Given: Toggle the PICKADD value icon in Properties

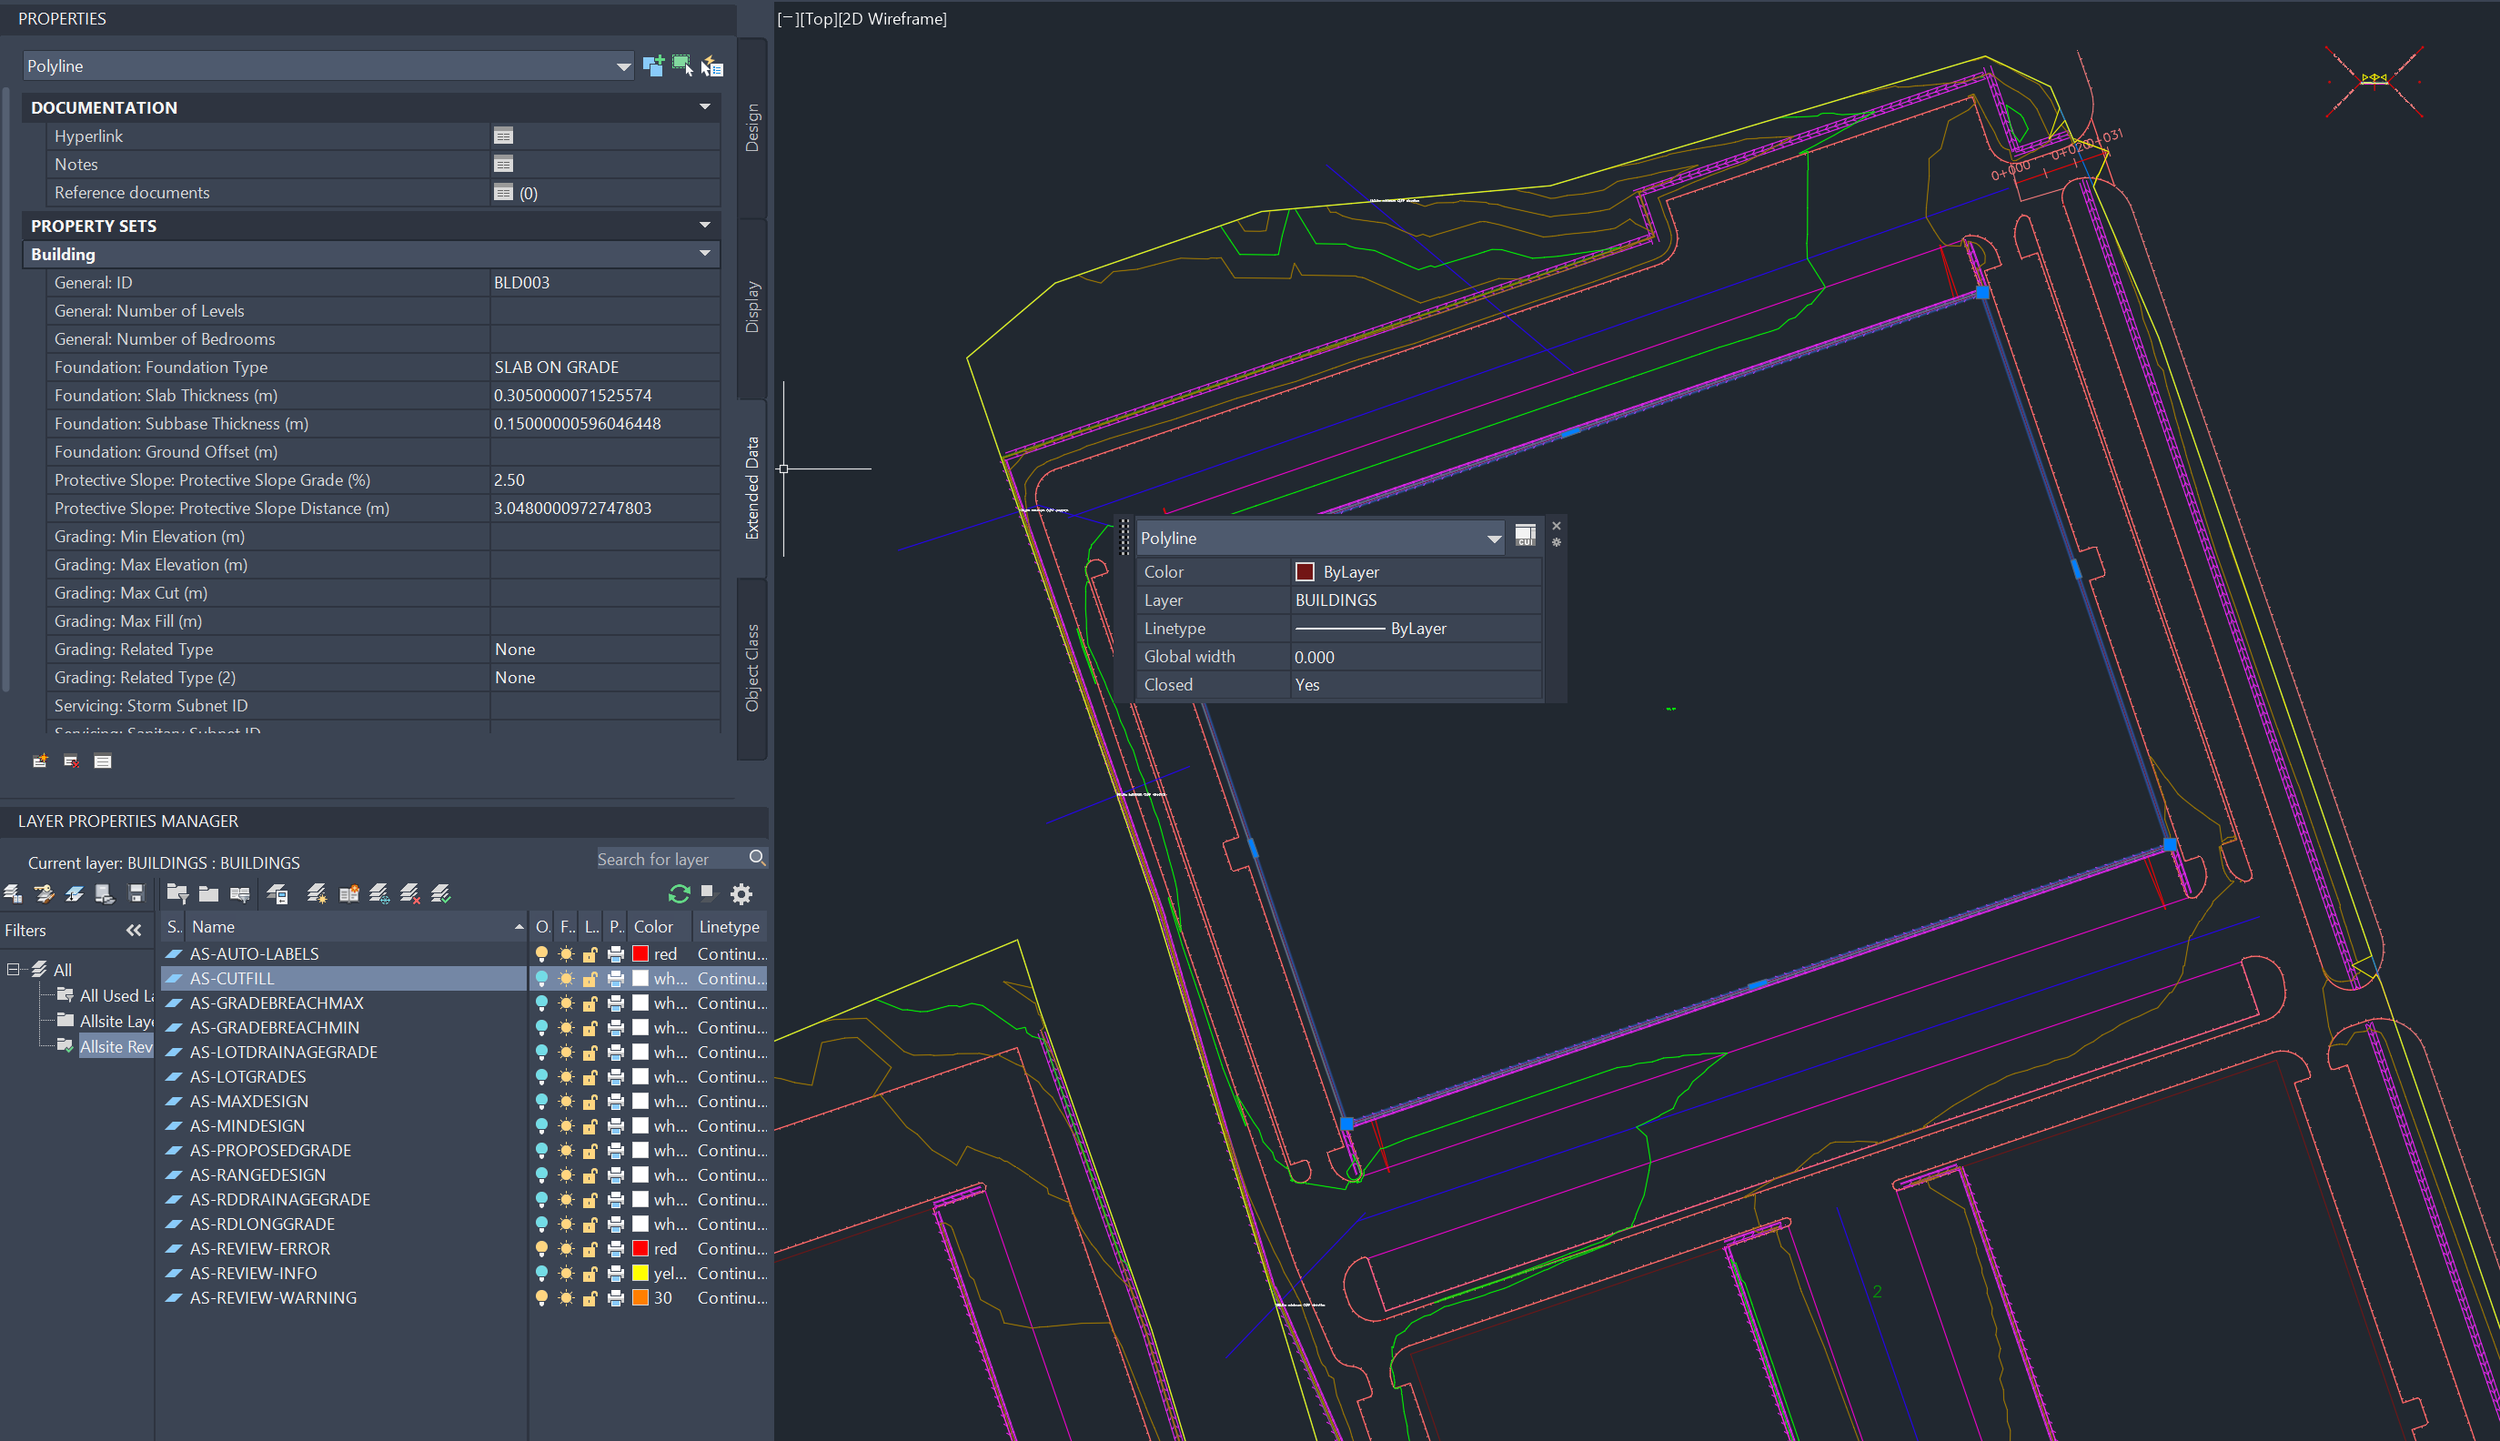Looking at the screenshot, I should (x=653, y=66).
